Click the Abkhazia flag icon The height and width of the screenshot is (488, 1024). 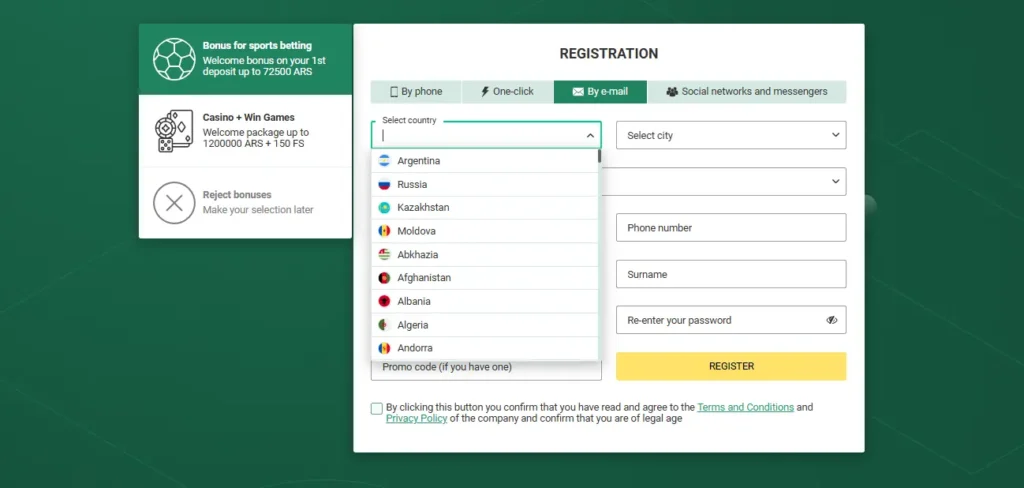click(x=384, y=255)
